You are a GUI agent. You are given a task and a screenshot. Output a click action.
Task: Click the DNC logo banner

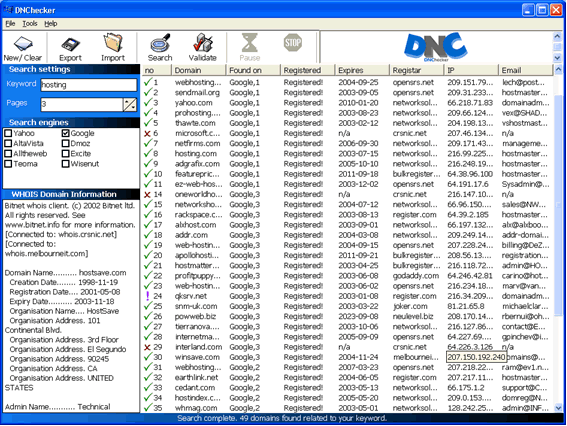pos(435,47)
